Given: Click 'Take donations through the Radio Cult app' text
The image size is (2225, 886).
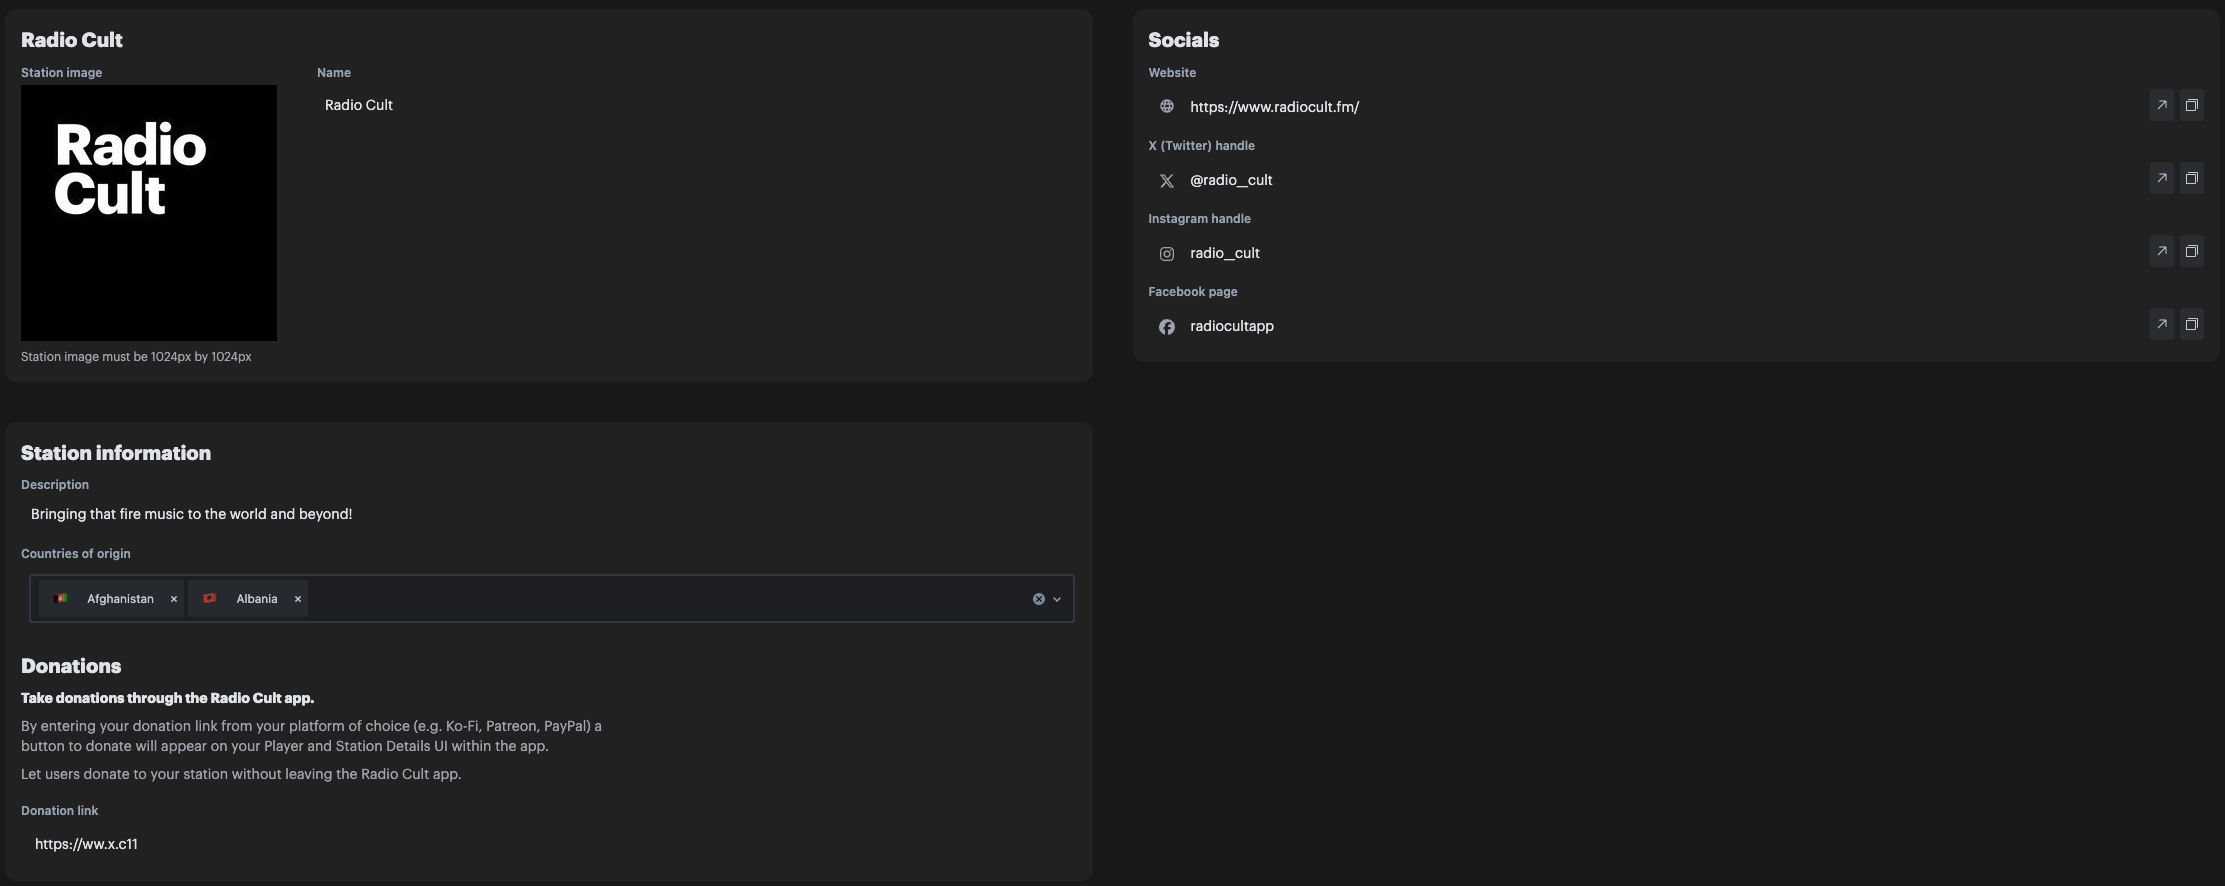Looking at the screenshot, I should (x=167, y=698).
